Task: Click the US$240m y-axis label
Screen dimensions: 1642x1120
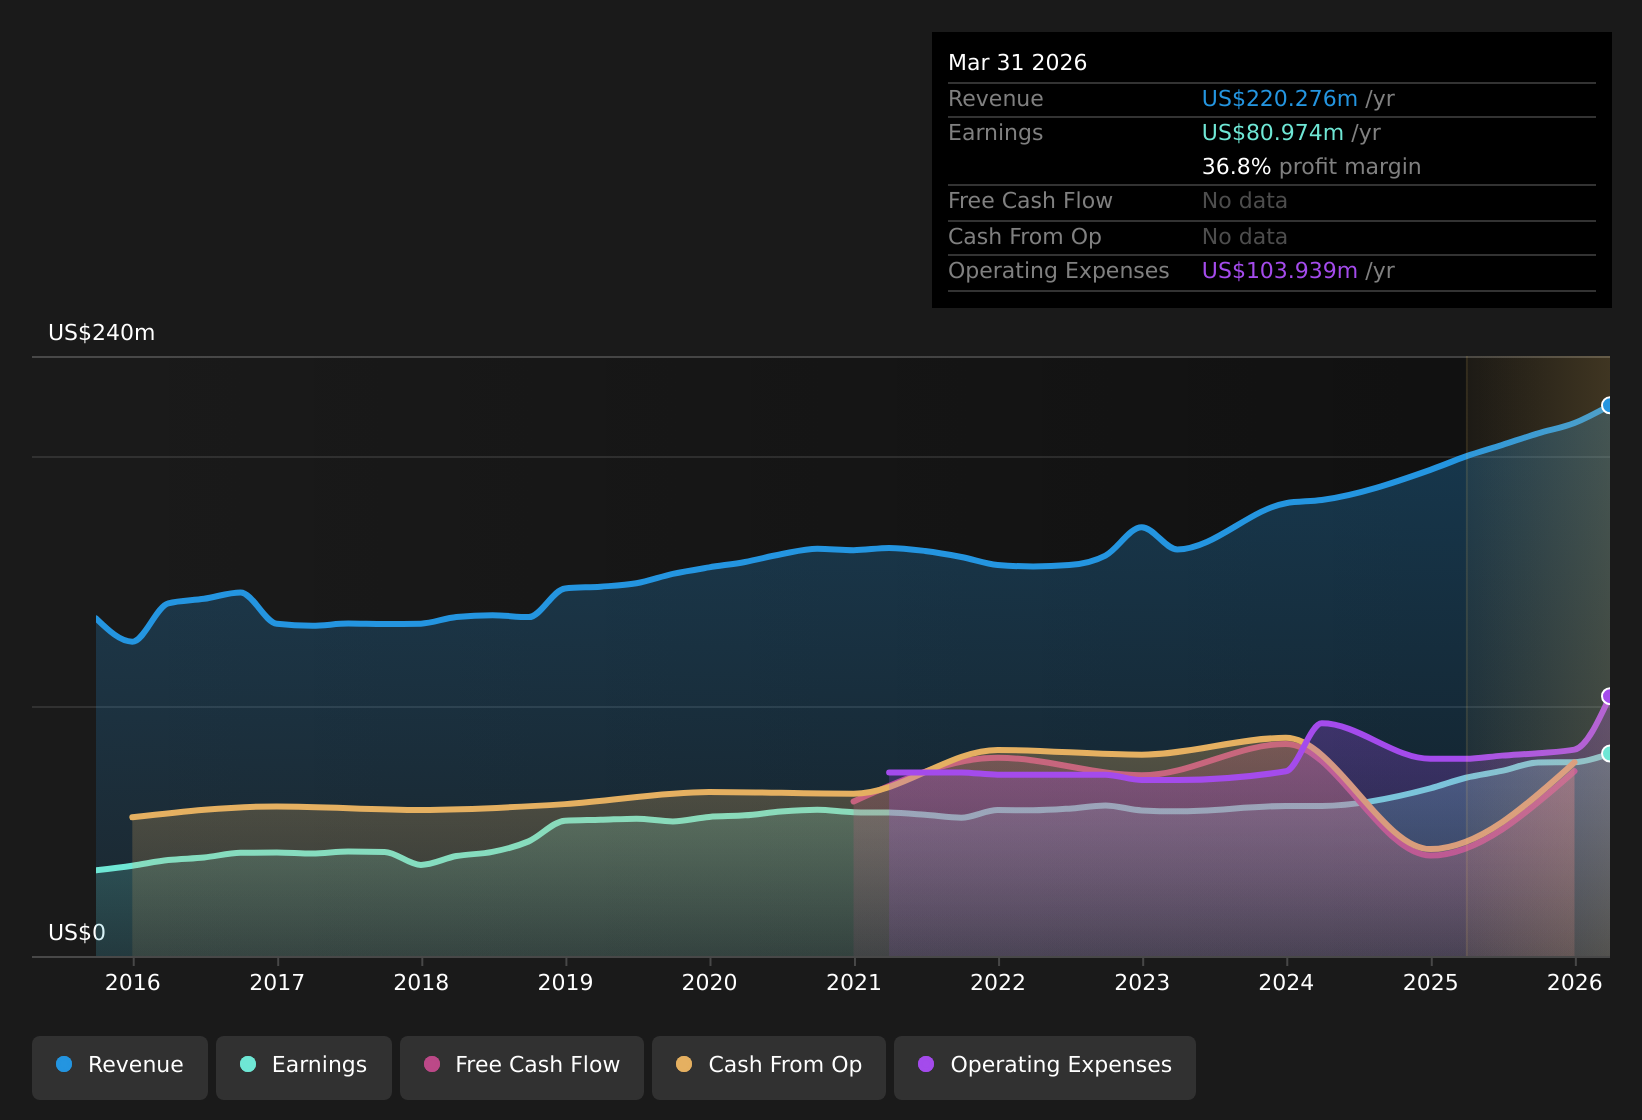Action: (x=102, y=333)
